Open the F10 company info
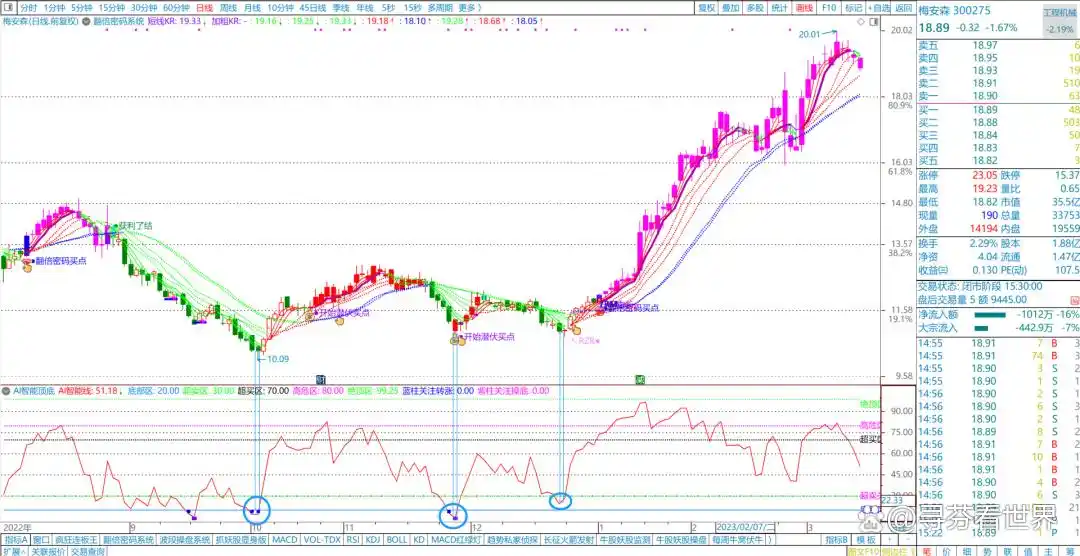The width and height of the screenshot is (1080, 556). pos(829,8)
